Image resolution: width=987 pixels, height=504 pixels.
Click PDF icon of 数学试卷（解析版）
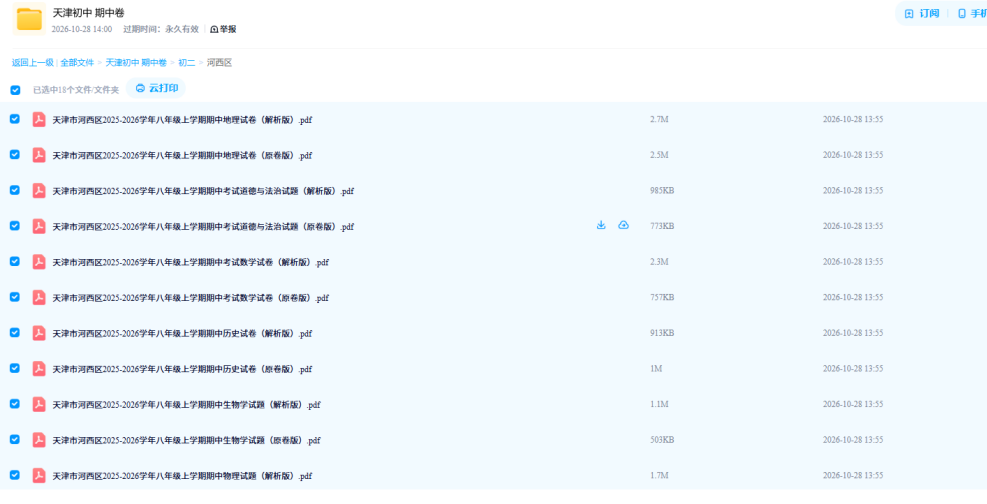(x=39, y=262)
